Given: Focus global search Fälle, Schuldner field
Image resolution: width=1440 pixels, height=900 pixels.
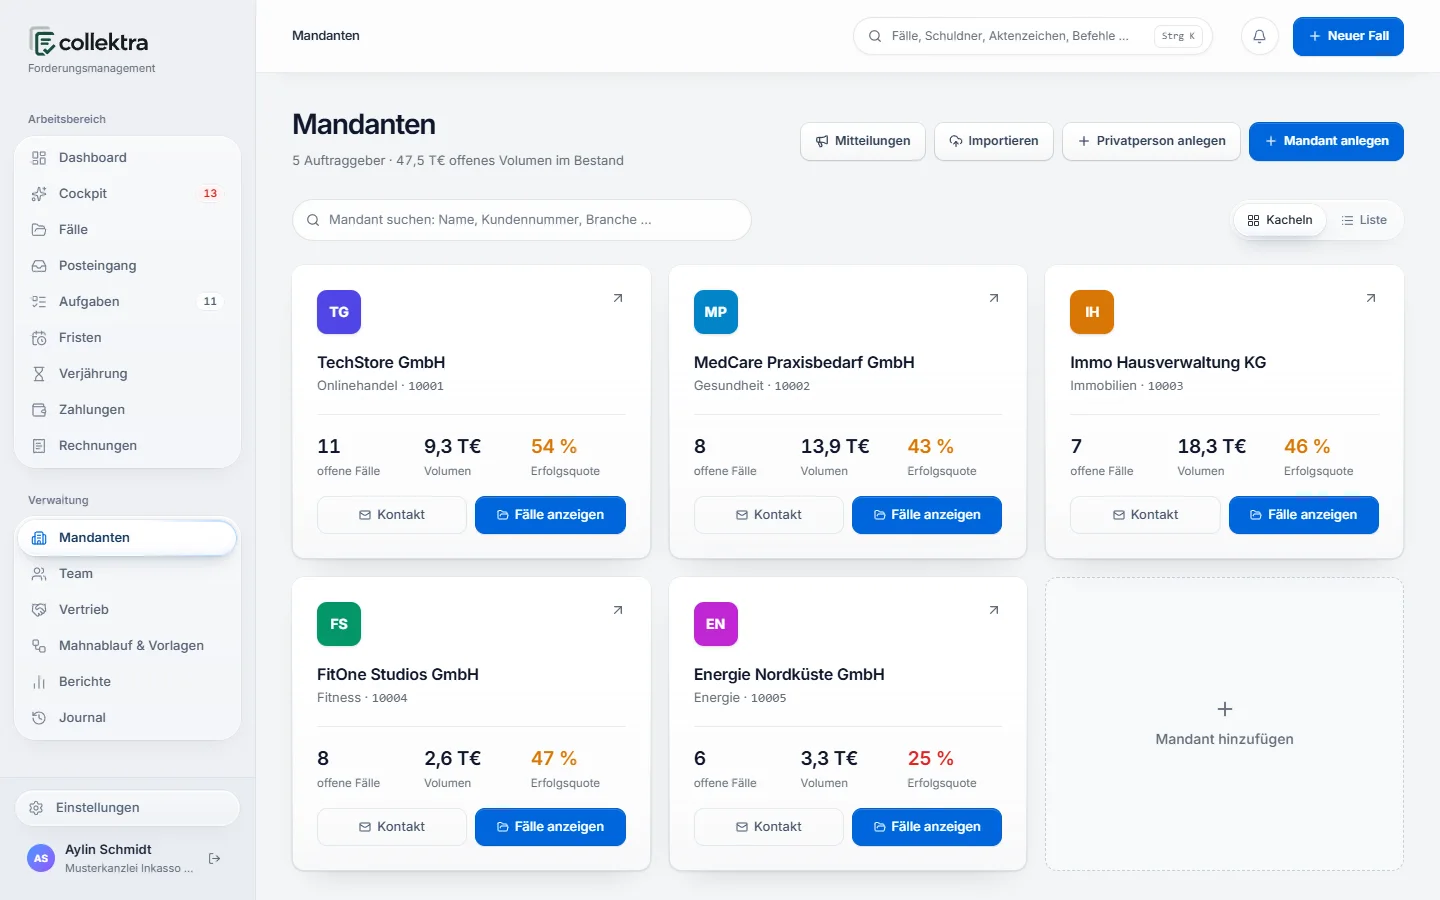Looking at the screenshot, I should (1033, 36).
